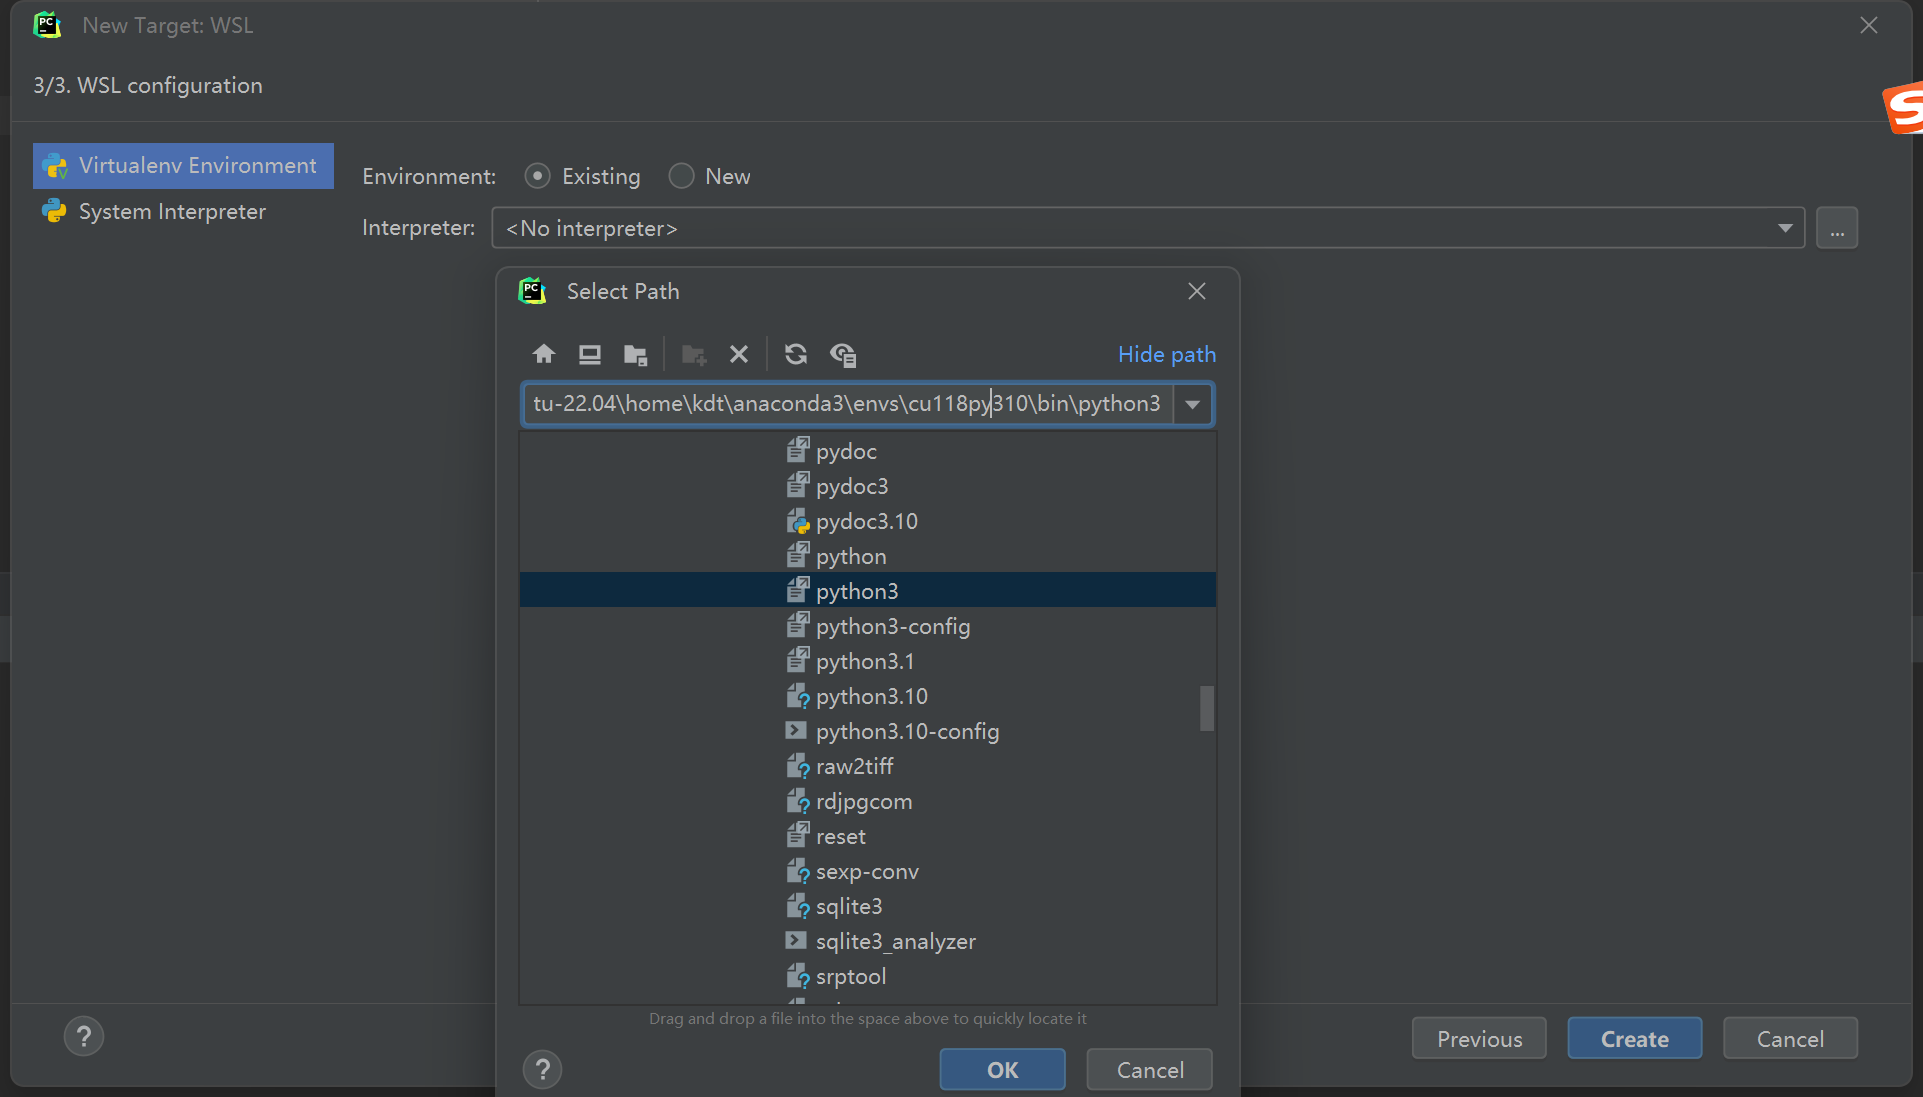This screenshot has width=1923, height=1097.
Task: Select the sexp-conv file
Action: pyautogui.click(x=866, y=871)
